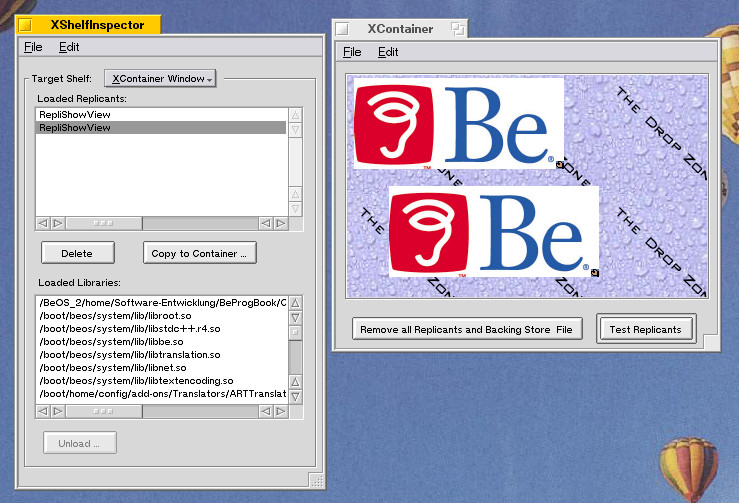Viewport: 739px width, 503px height.
Task: Open File menu in XShelfInspector
Action: pyautogui.click(x=33, y=47)
